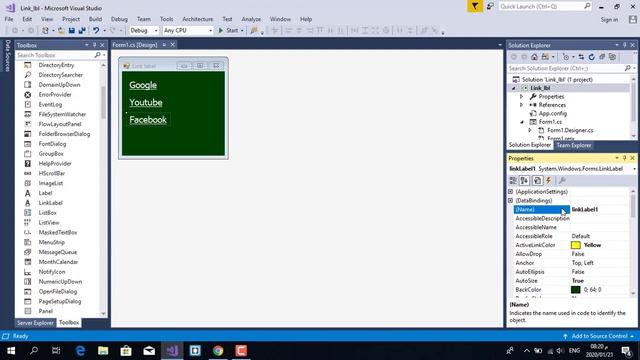Open the Analyze menu

tap(251, 19)
